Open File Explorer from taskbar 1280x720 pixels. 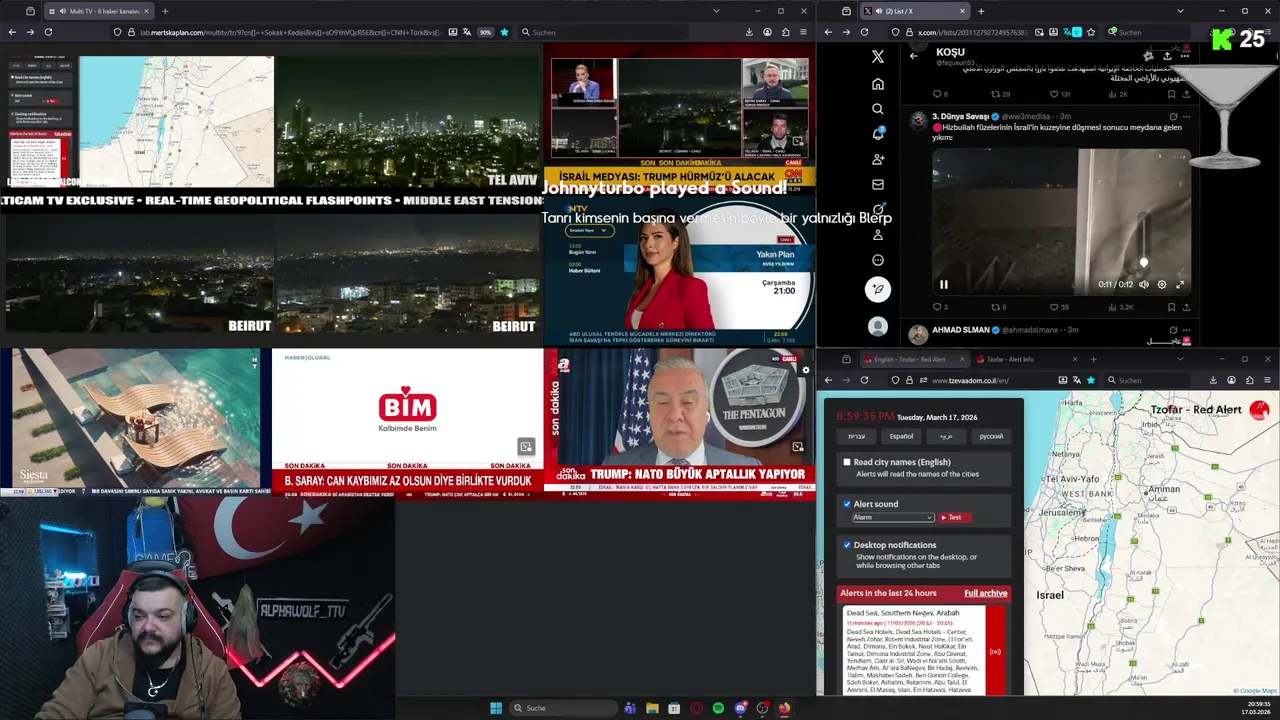652,708
